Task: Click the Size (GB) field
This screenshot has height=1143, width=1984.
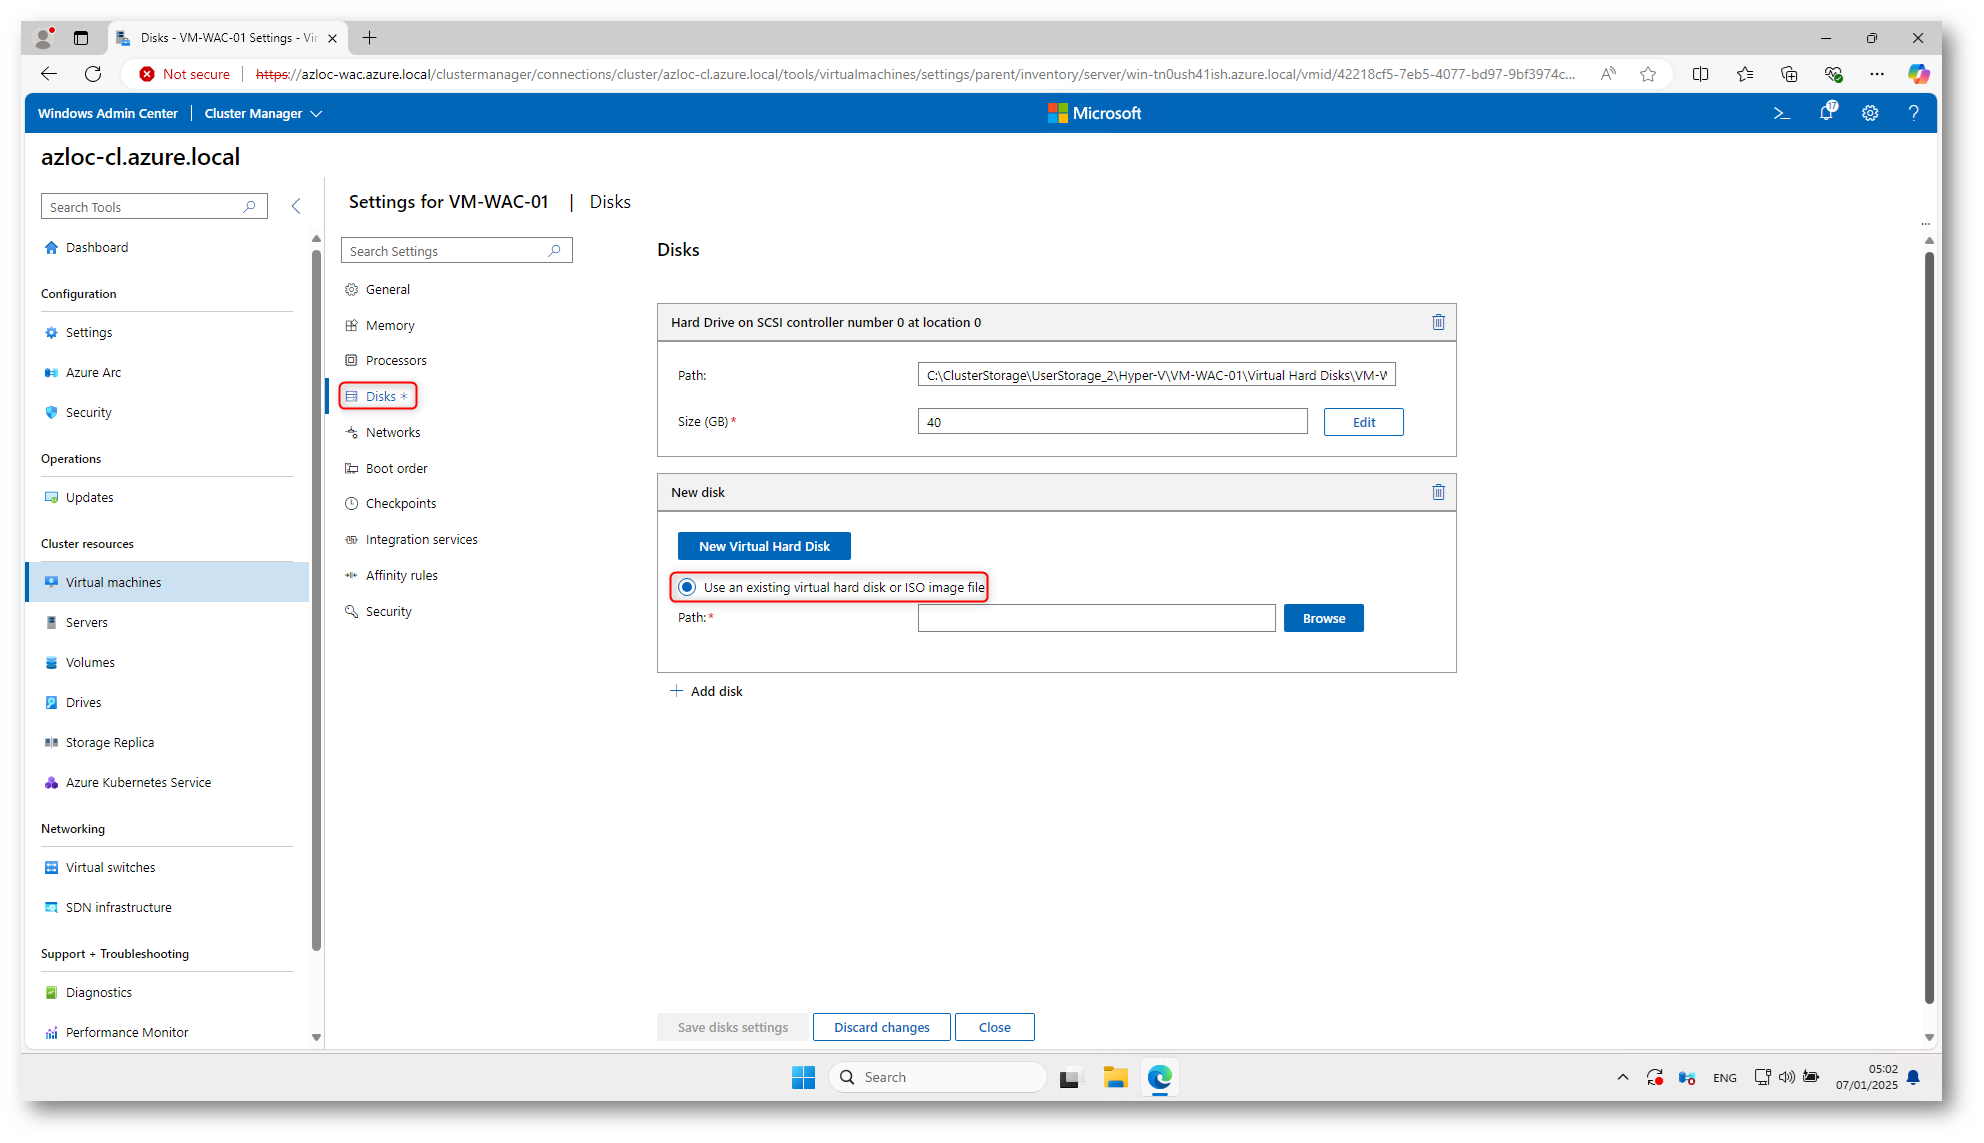Action: (1112, 422)
